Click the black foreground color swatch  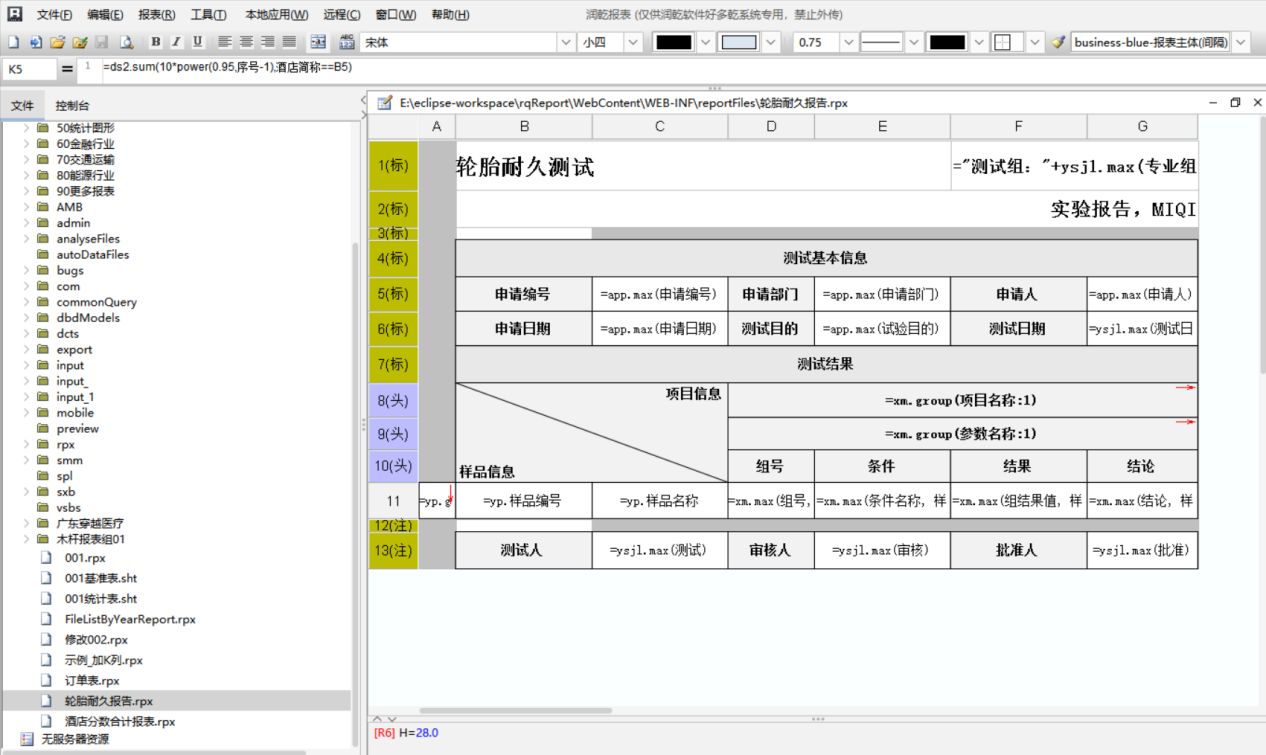[673, 42]
